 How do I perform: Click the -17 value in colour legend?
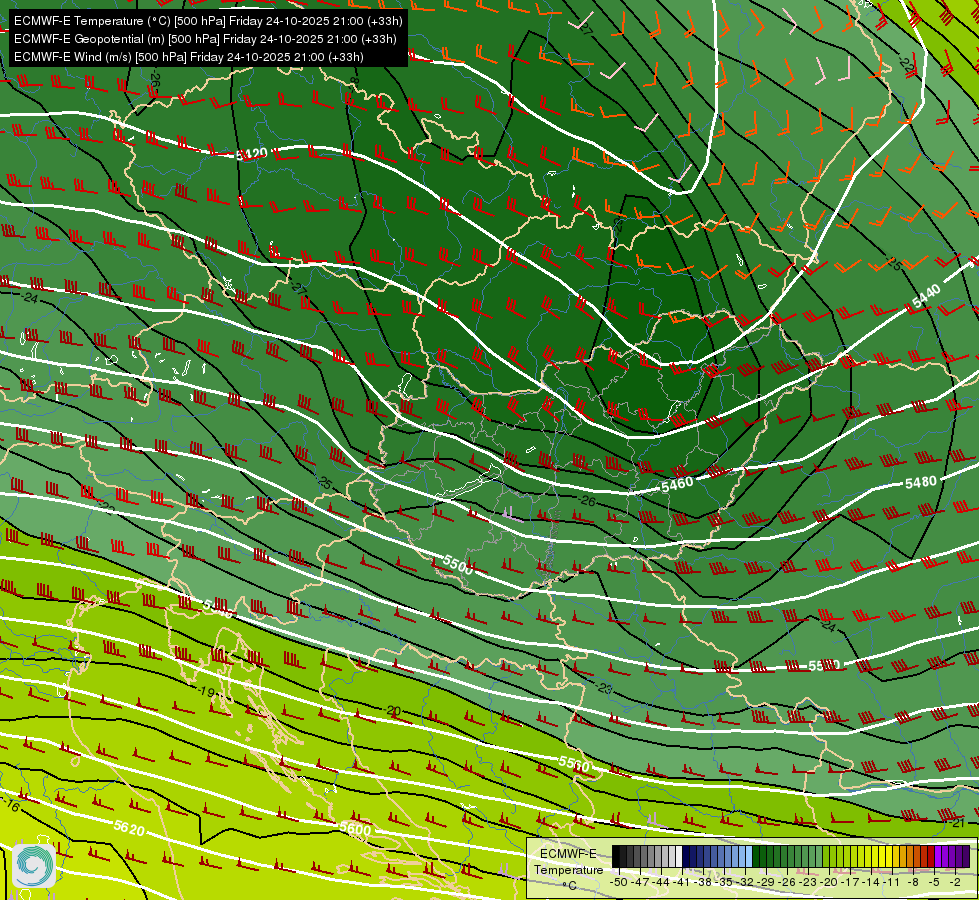pyautogui.click(x=850, y=882)
